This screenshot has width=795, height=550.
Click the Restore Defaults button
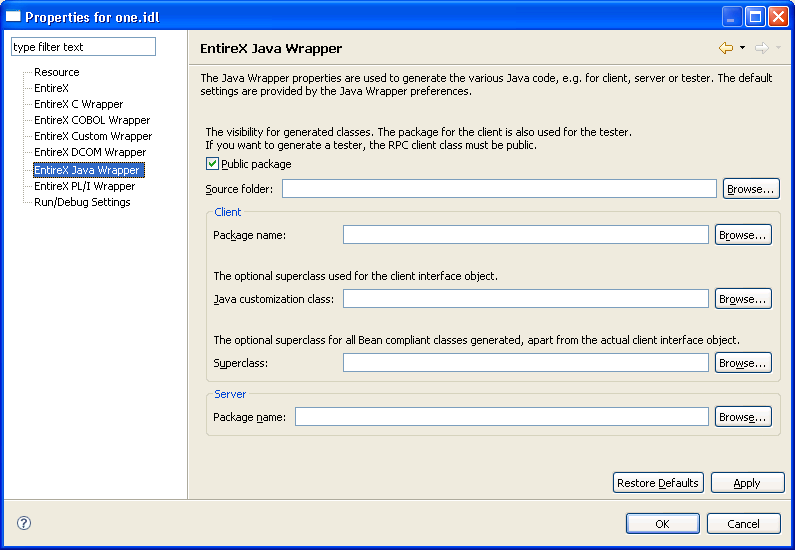(x=658, y=483)
